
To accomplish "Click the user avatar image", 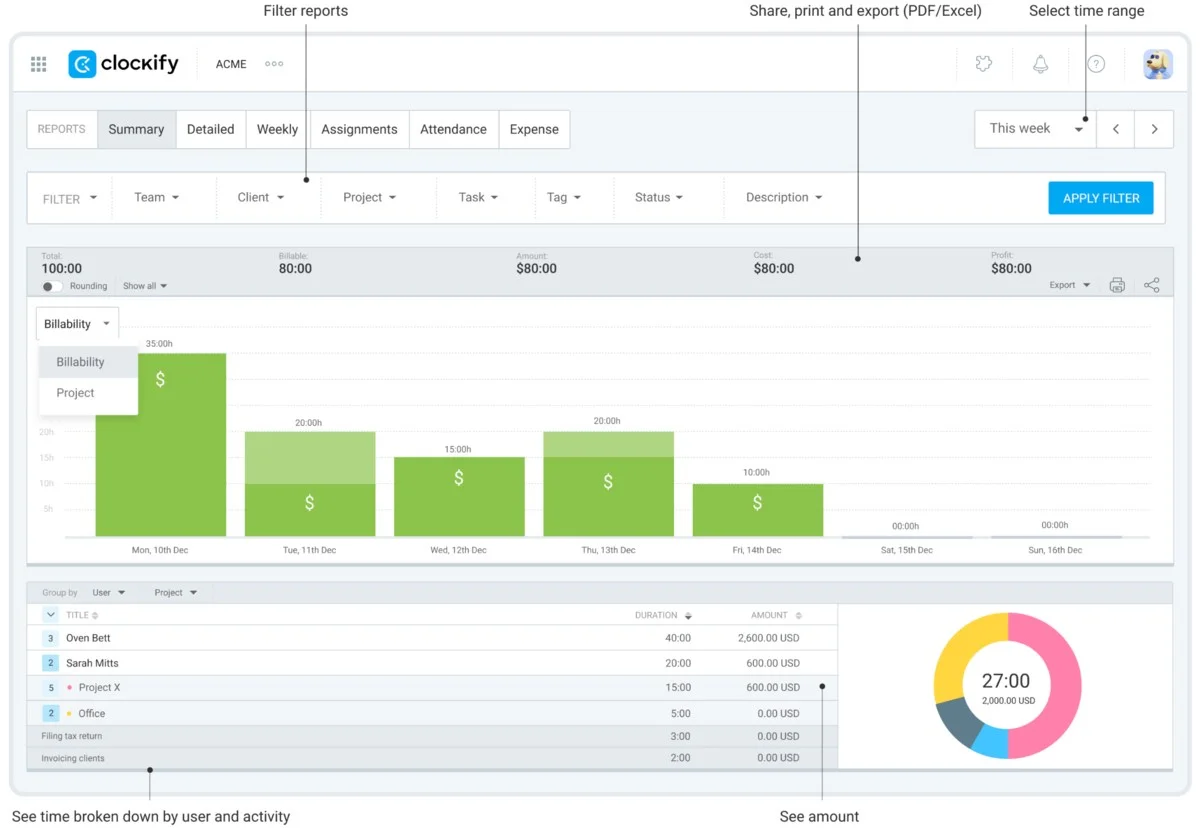I will point(1157,63).
